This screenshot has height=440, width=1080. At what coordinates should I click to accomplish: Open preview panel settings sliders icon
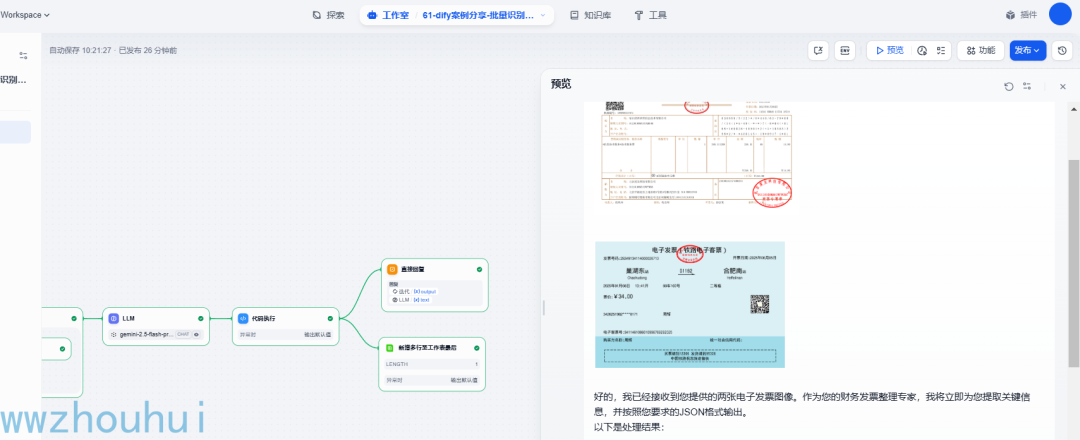[1027, 86]
